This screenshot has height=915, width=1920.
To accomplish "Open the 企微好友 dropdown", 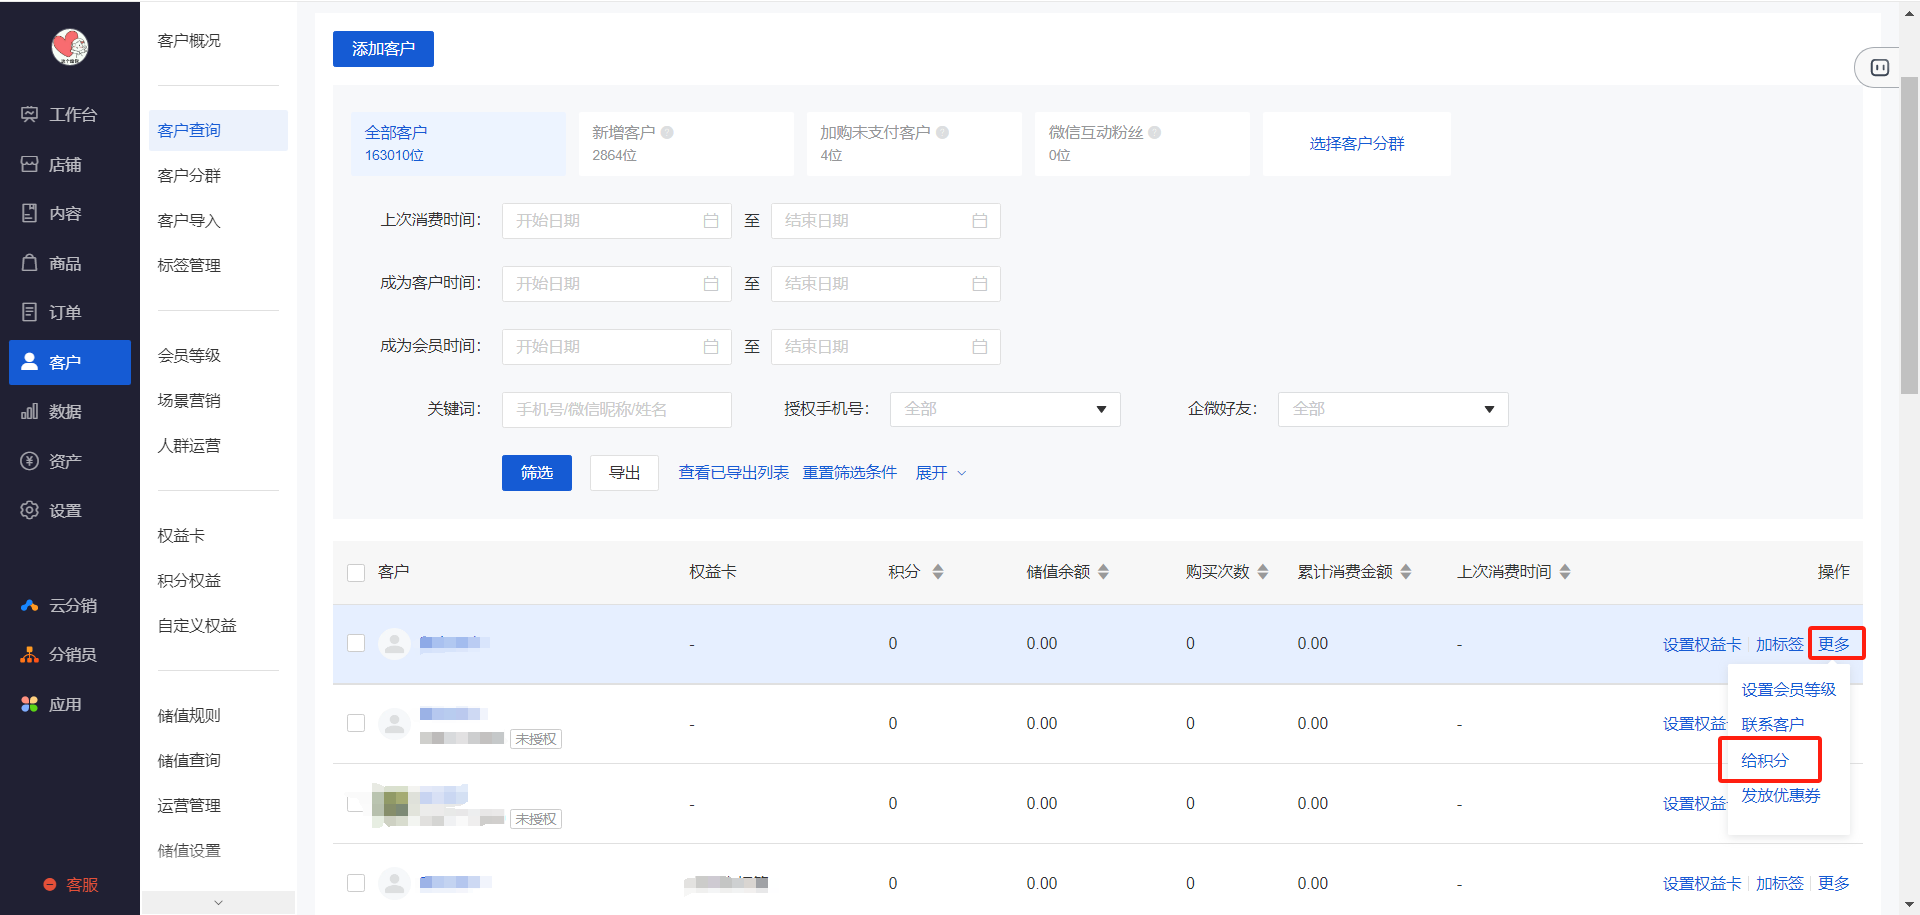I will (1393, 409).
